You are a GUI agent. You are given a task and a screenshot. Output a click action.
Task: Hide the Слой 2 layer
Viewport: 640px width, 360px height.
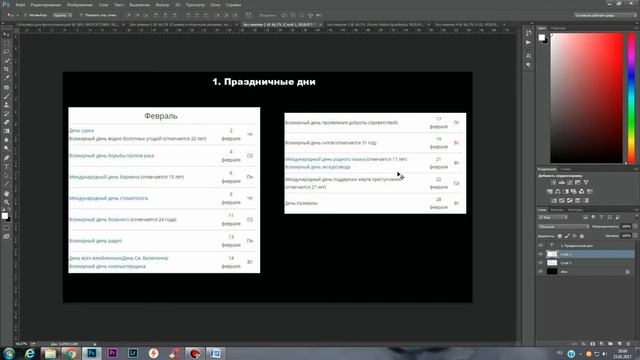541,263
